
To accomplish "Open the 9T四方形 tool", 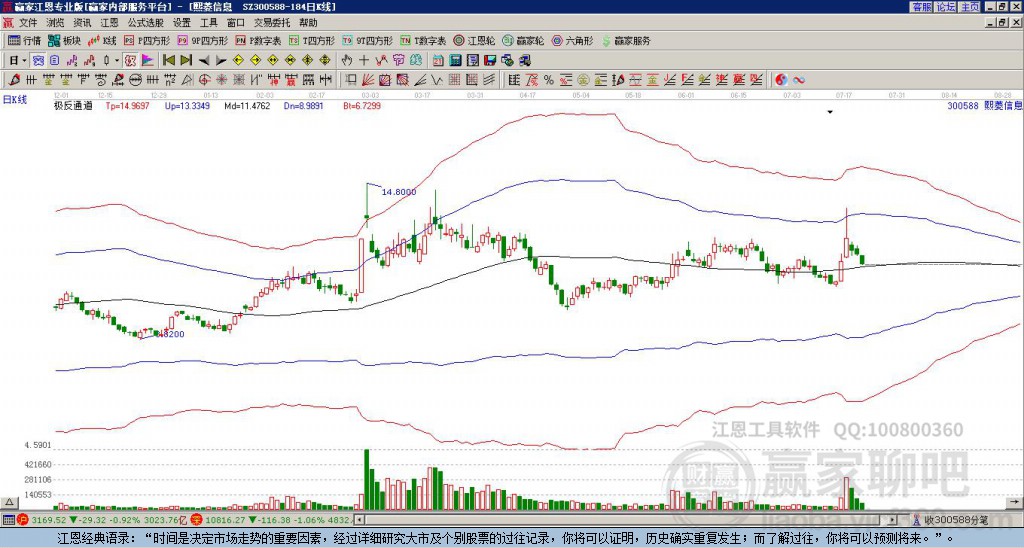I will (x=367, y=40).
